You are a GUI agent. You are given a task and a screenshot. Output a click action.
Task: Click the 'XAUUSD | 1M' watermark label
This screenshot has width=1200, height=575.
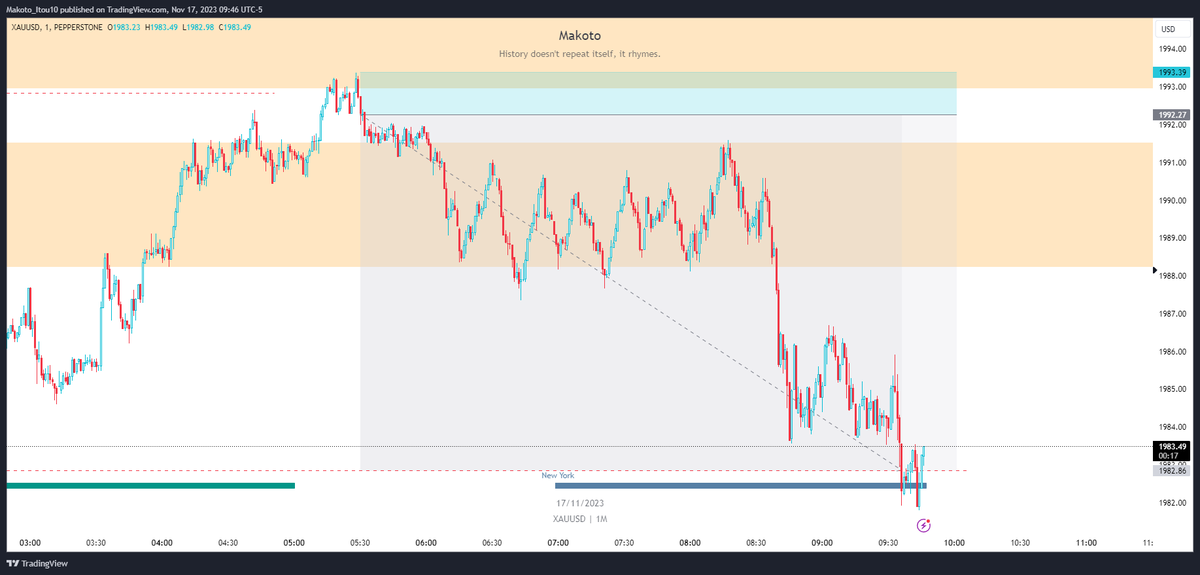pos(579,519)
